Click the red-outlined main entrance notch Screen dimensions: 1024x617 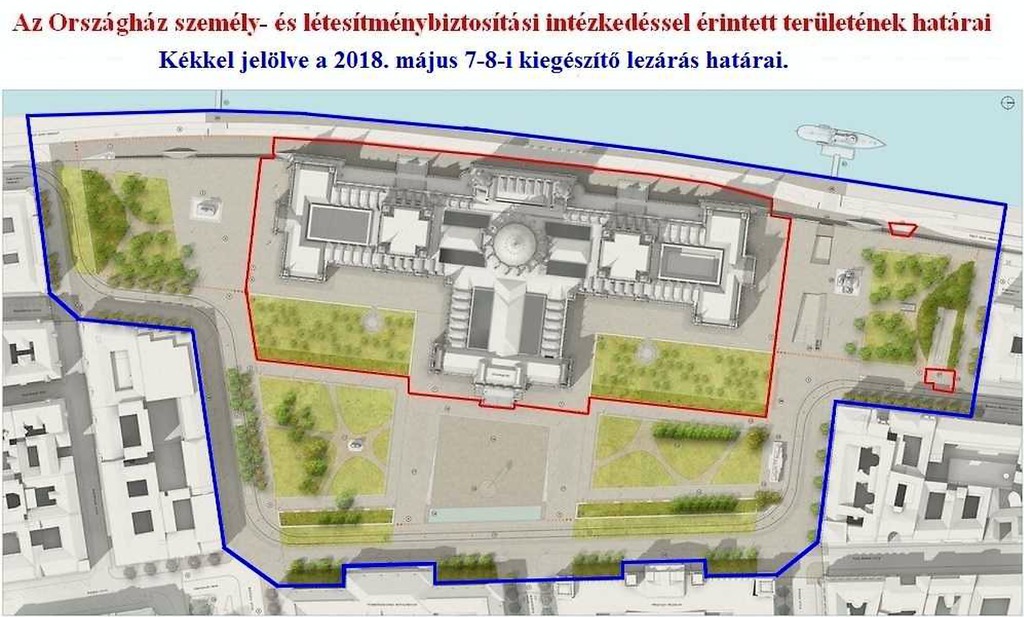[x=497, y=401]
